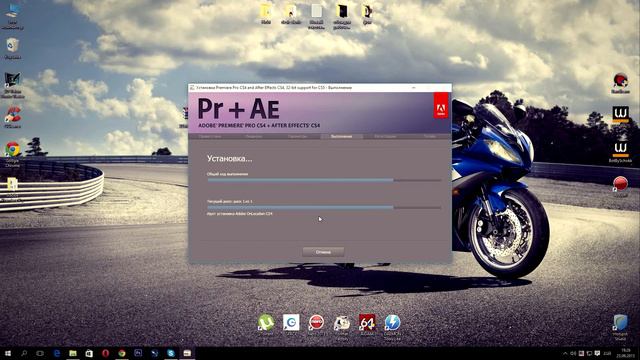Switch to the installer taskbar button
The height and width of the screenshot is (360, 640).
point(187,353)
